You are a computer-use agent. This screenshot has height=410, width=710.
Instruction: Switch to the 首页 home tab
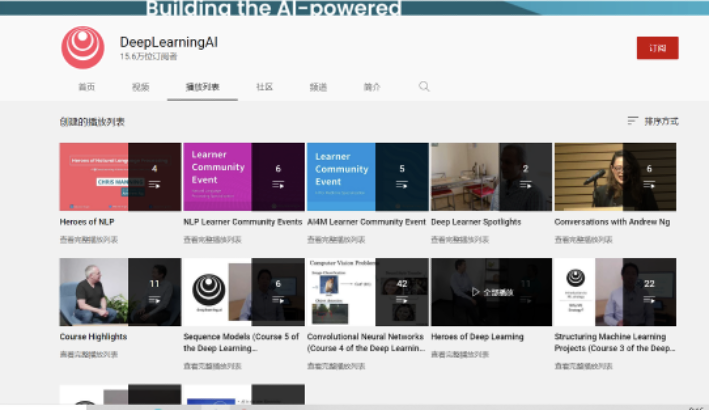click(86, 87)
